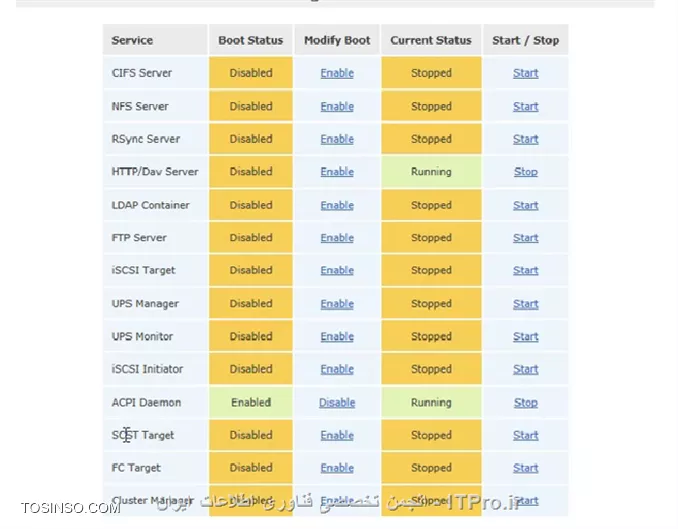Click the Service column header
Image resolution: width=678 pixels, height=529 pixels.
132,40
